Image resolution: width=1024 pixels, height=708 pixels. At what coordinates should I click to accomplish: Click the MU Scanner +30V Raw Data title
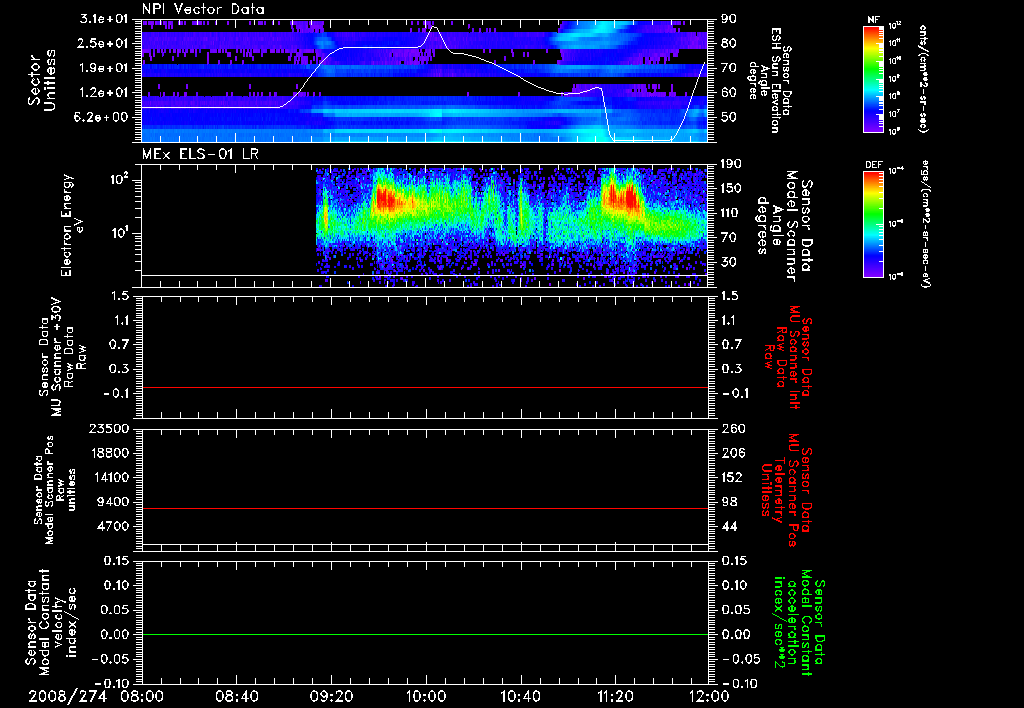click(x=62, y=357)
